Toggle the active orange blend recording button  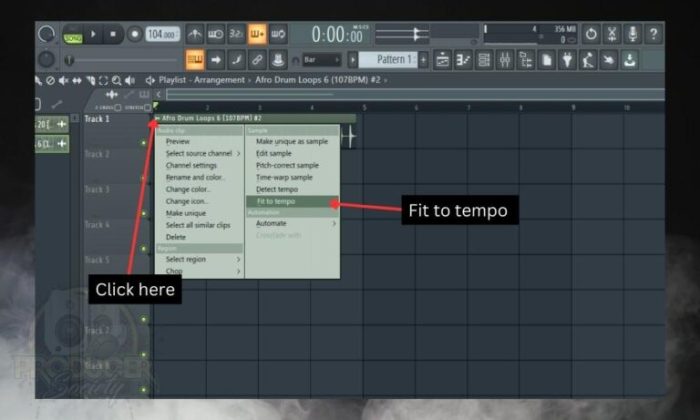point(257,34)
